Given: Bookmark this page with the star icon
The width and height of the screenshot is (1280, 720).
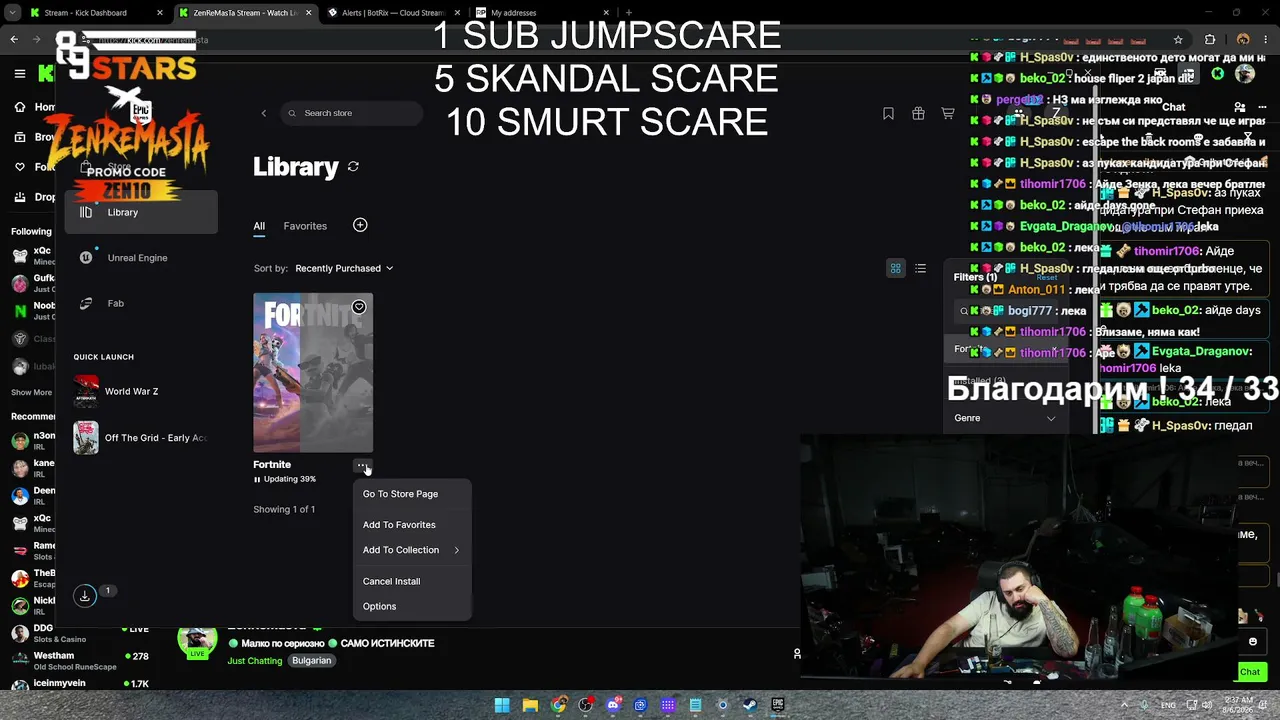Looking at the screenshot, I should pyautogui.click(x=1178, y=40).
